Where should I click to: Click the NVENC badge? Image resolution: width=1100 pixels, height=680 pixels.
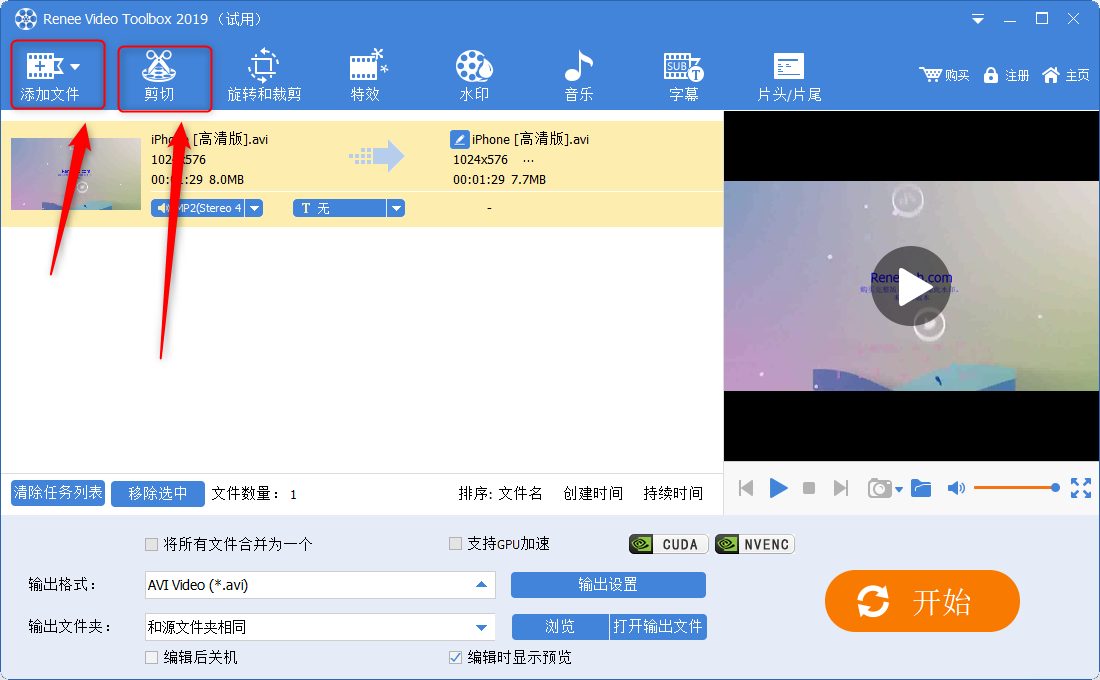click(755, 544)
